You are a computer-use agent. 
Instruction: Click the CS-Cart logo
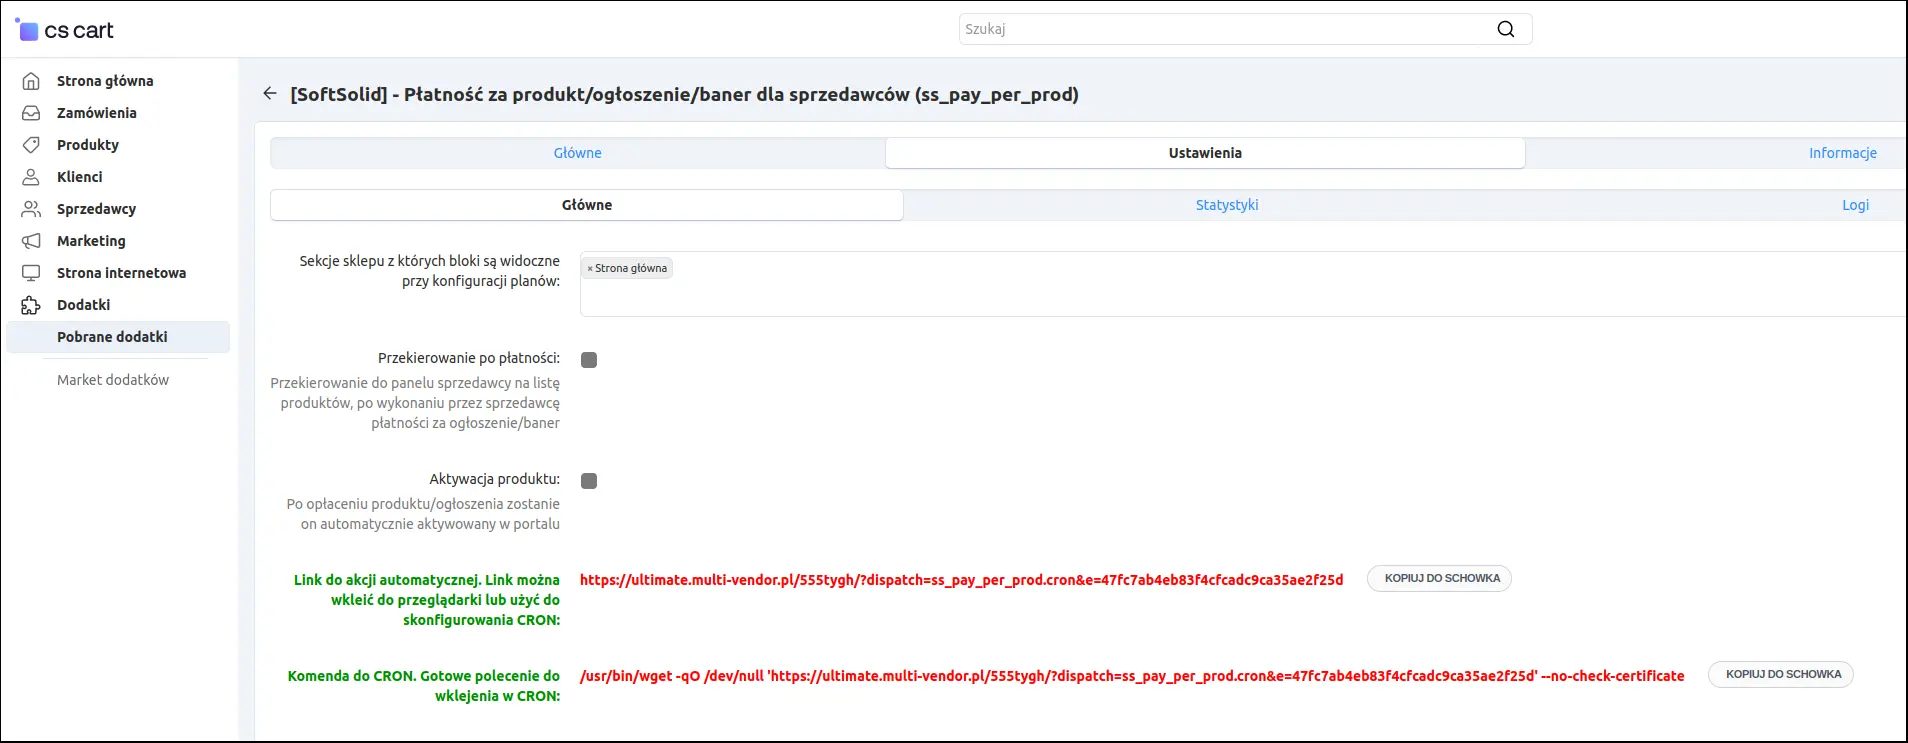(x=64, y=30)
